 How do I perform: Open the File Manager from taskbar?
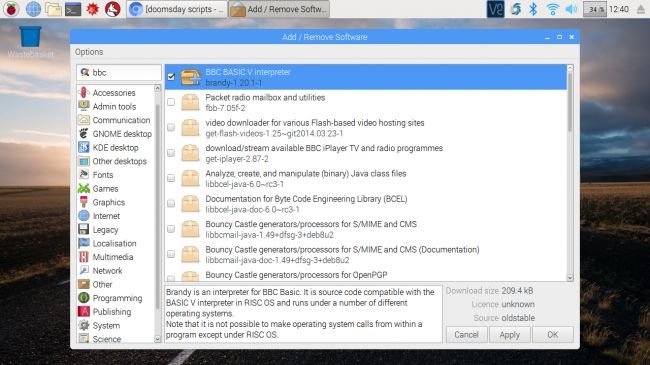(53, 9)
